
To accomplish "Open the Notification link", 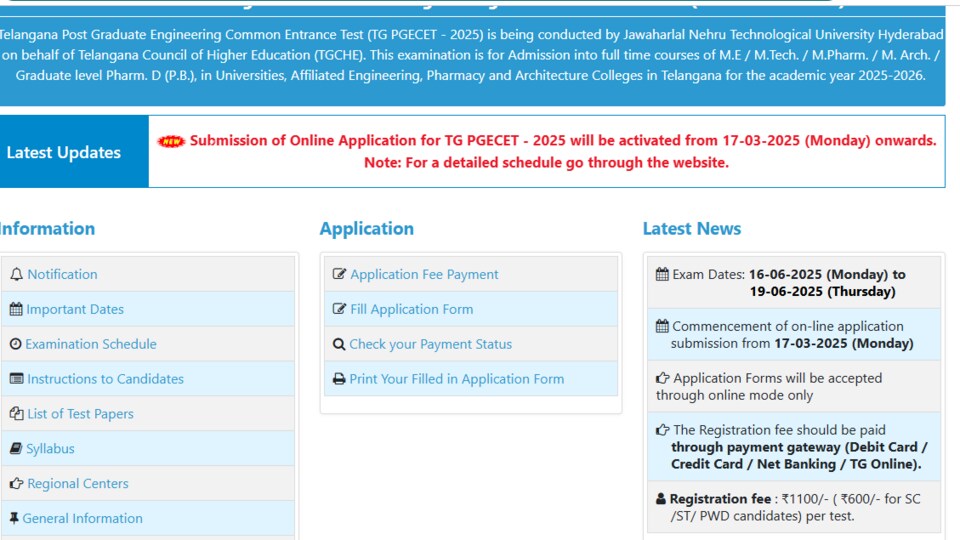I will pyautogui.click(x=62, y=274).
